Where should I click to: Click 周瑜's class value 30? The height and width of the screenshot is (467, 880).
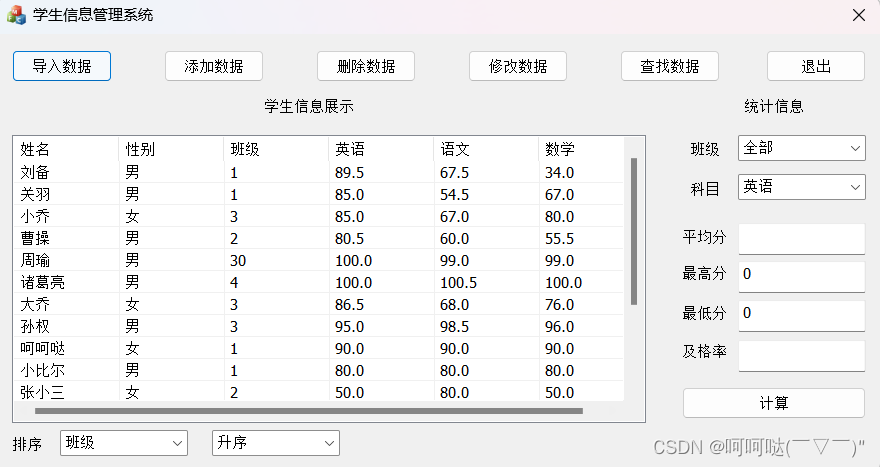click(x=238, y=261)
